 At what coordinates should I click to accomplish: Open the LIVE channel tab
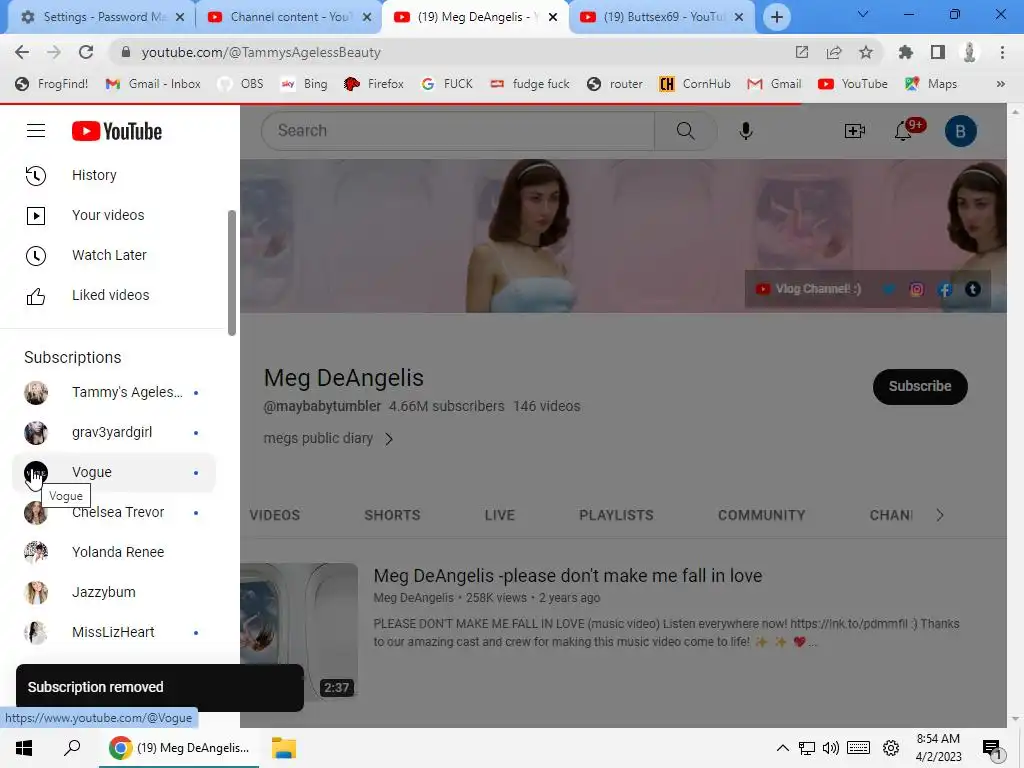click(500, 515)
